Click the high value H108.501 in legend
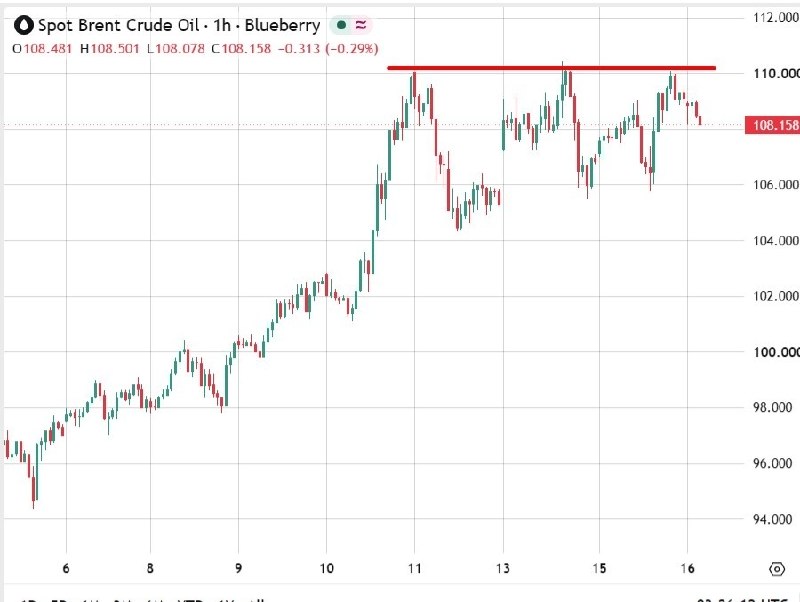Image resolution: width=800 pixels, height=602 pixels. pos(110,49)
